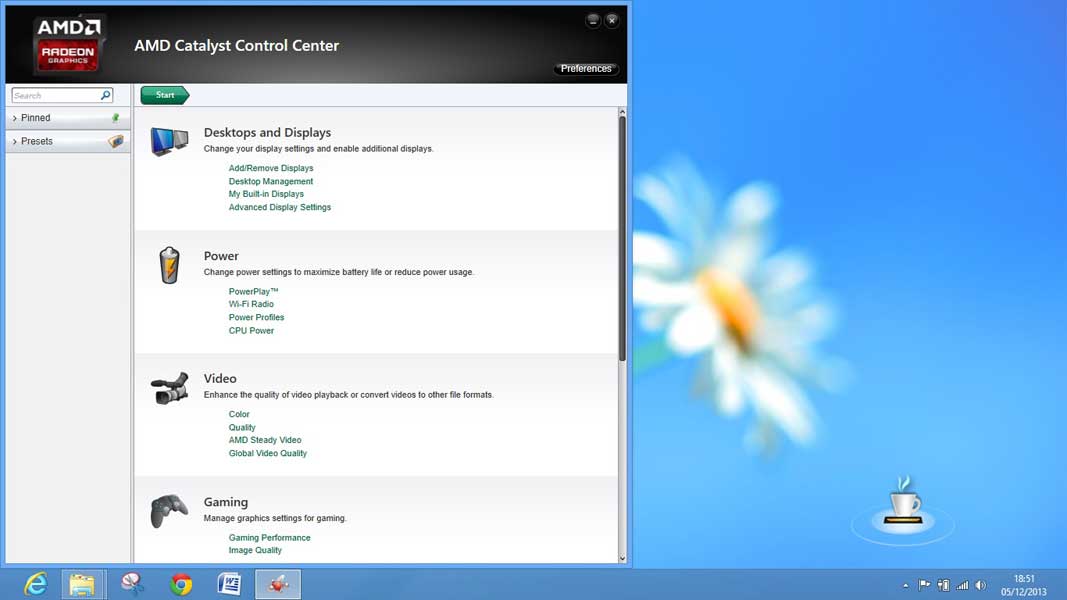Click the Gaming section heading
The height and width of the screenshot is (600, 1067).
(226, 502)
